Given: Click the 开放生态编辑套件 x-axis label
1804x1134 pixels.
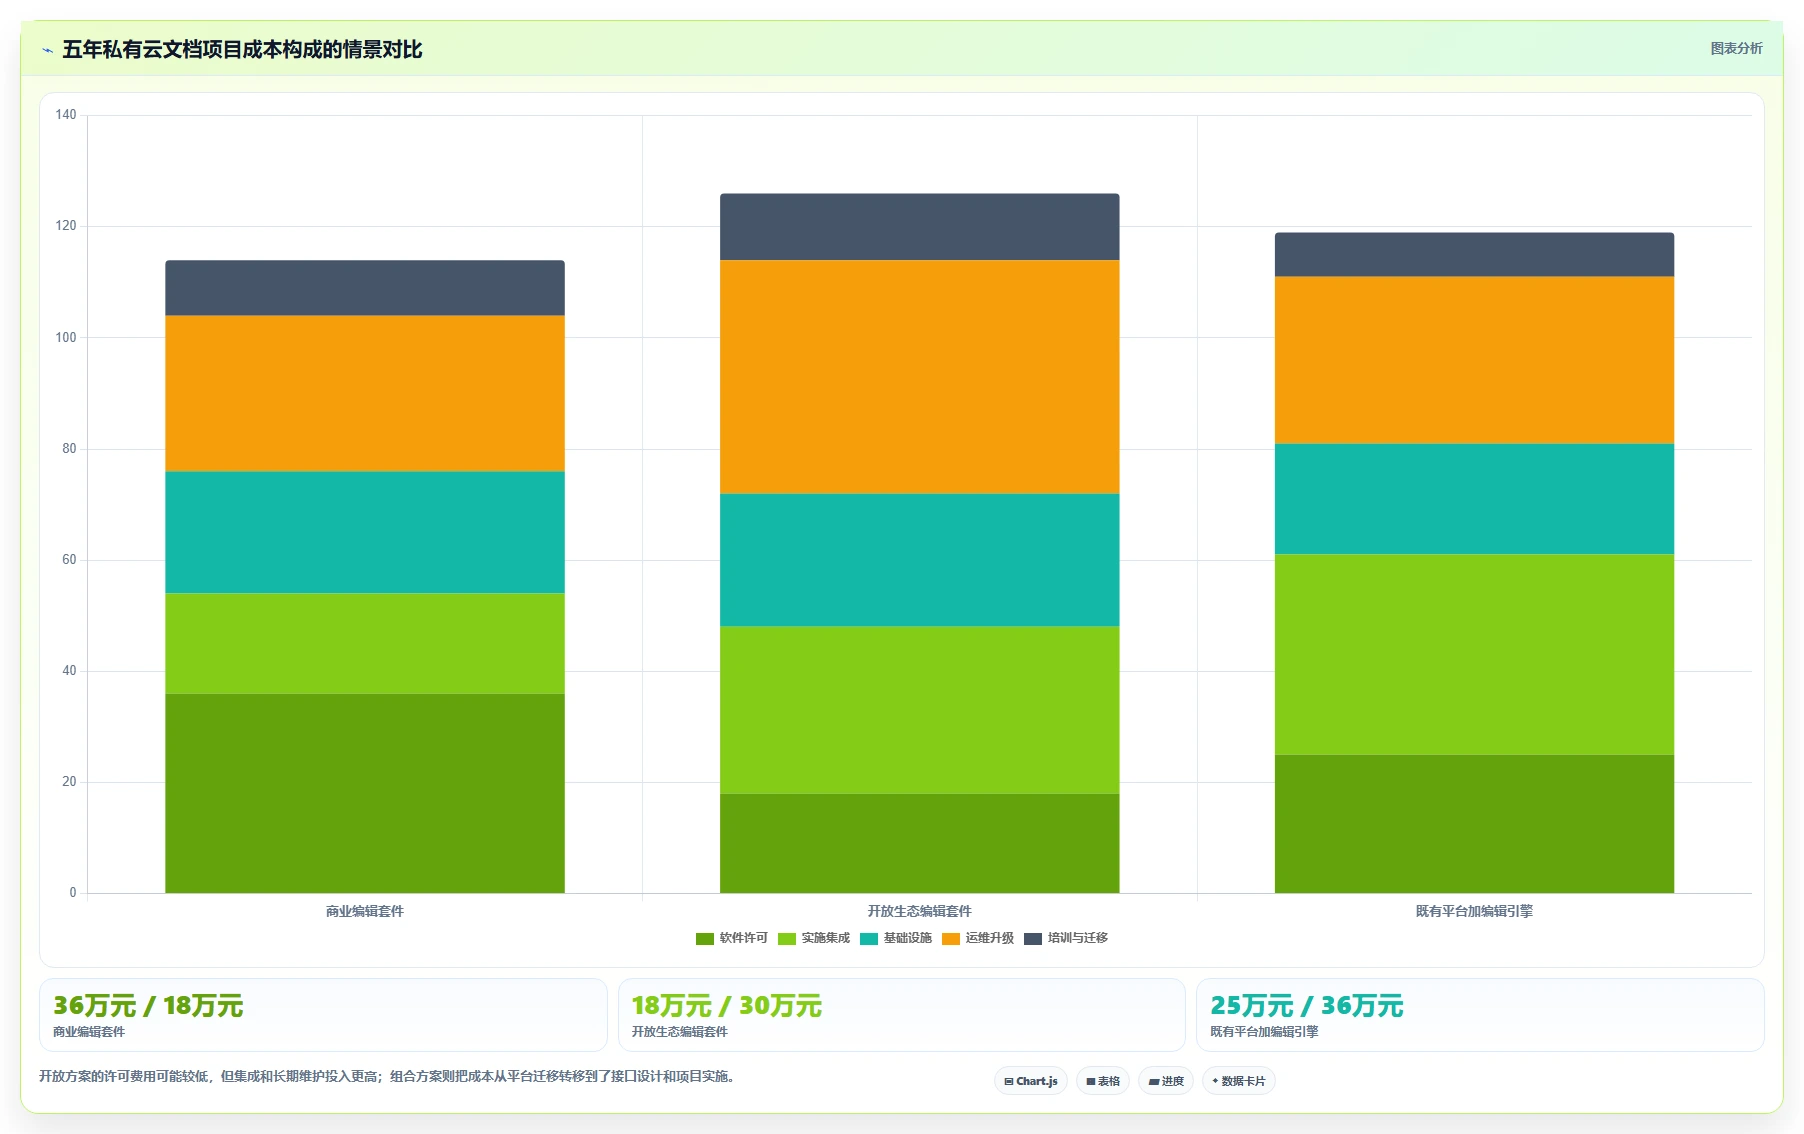Looking at the screenshot, I should pos(920,911).
